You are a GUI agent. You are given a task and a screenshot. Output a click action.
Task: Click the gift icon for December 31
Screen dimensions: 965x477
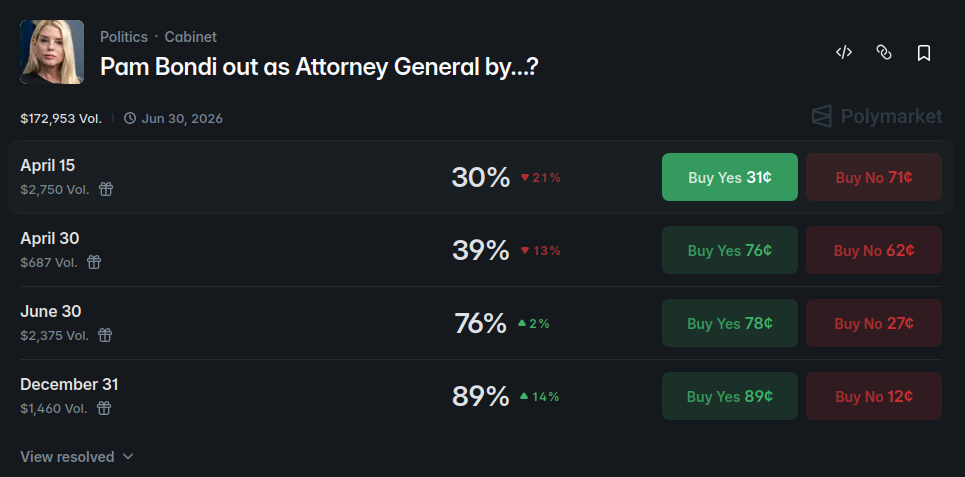tap(103, 408)
